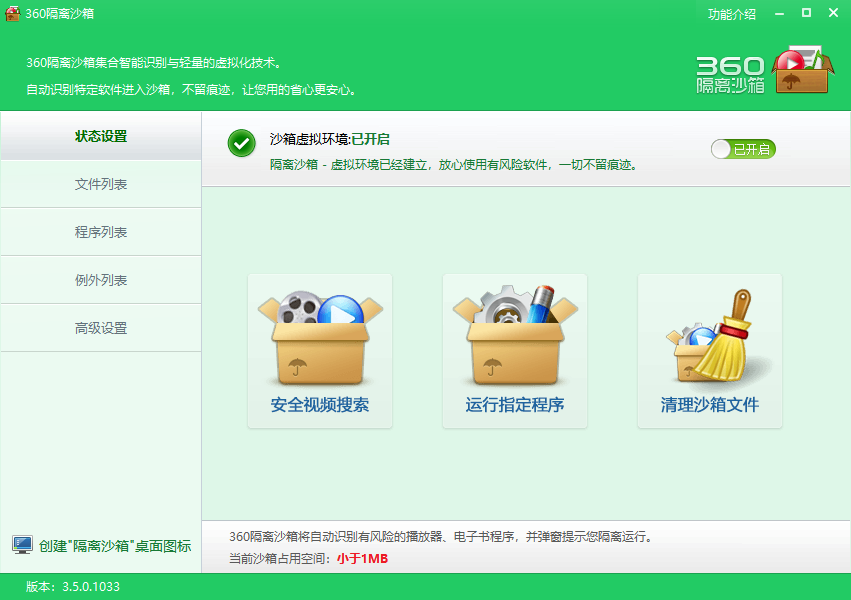Click the monitor icon beside 创建桌面图标
Screen dimensions: 851x600
coord(22,545)
